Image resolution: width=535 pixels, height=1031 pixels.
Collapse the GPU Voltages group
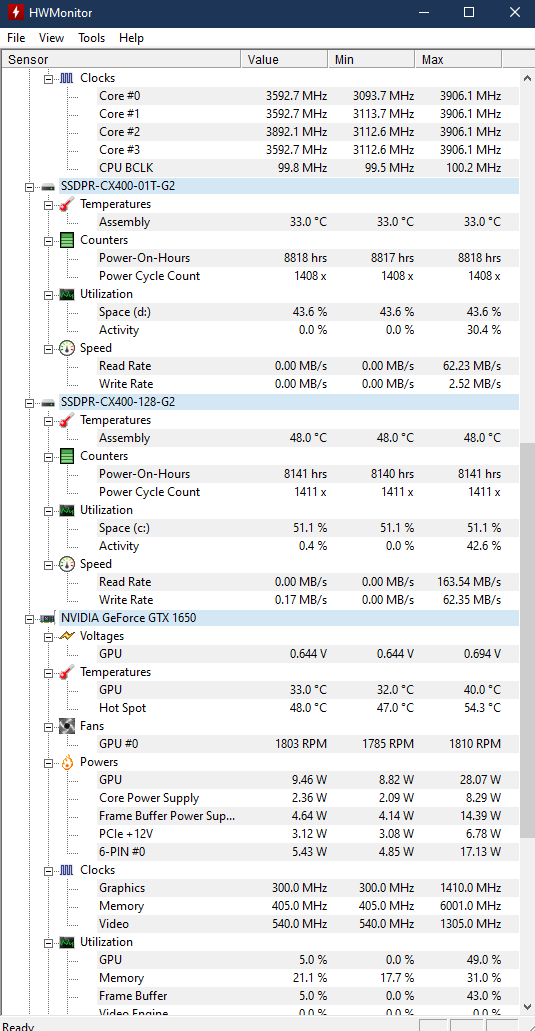(48, 636)
